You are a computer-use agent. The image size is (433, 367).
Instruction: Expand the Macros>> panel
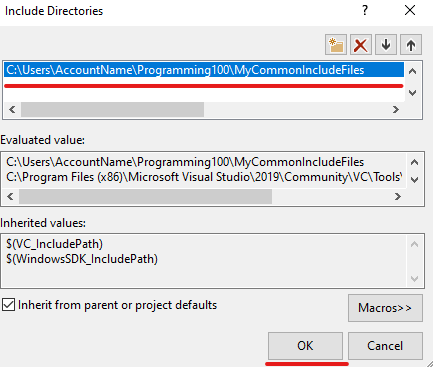tap(385, 308)
